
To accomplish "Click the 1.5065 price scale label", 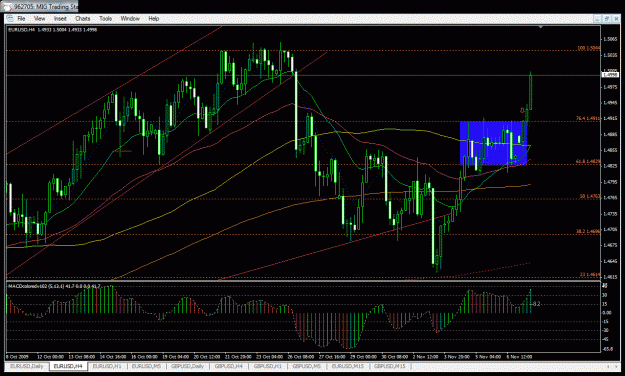I will pyautogui.click(x=610, y=39).
